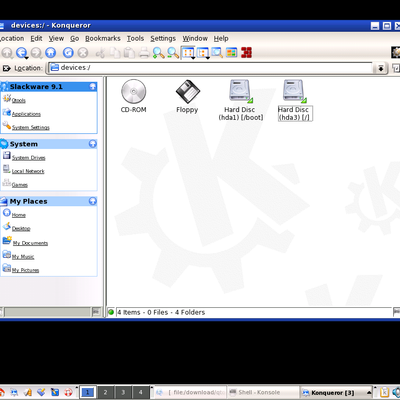Image resolution: width=400 pixels, height=400 pixels.
Task: Expand the Konqueror [3] taskbar group
Action: pyautogui.click(x=369, y=393)
